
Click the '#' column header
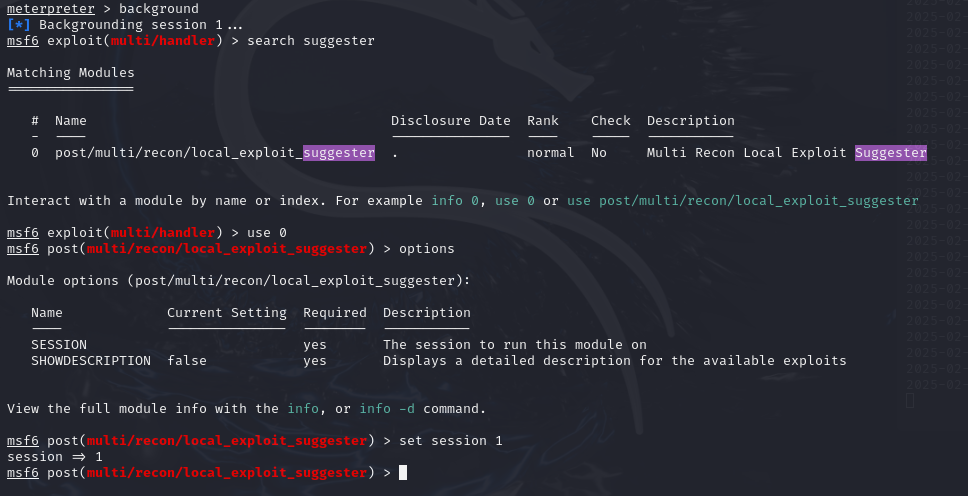click(x=35, y=120)
